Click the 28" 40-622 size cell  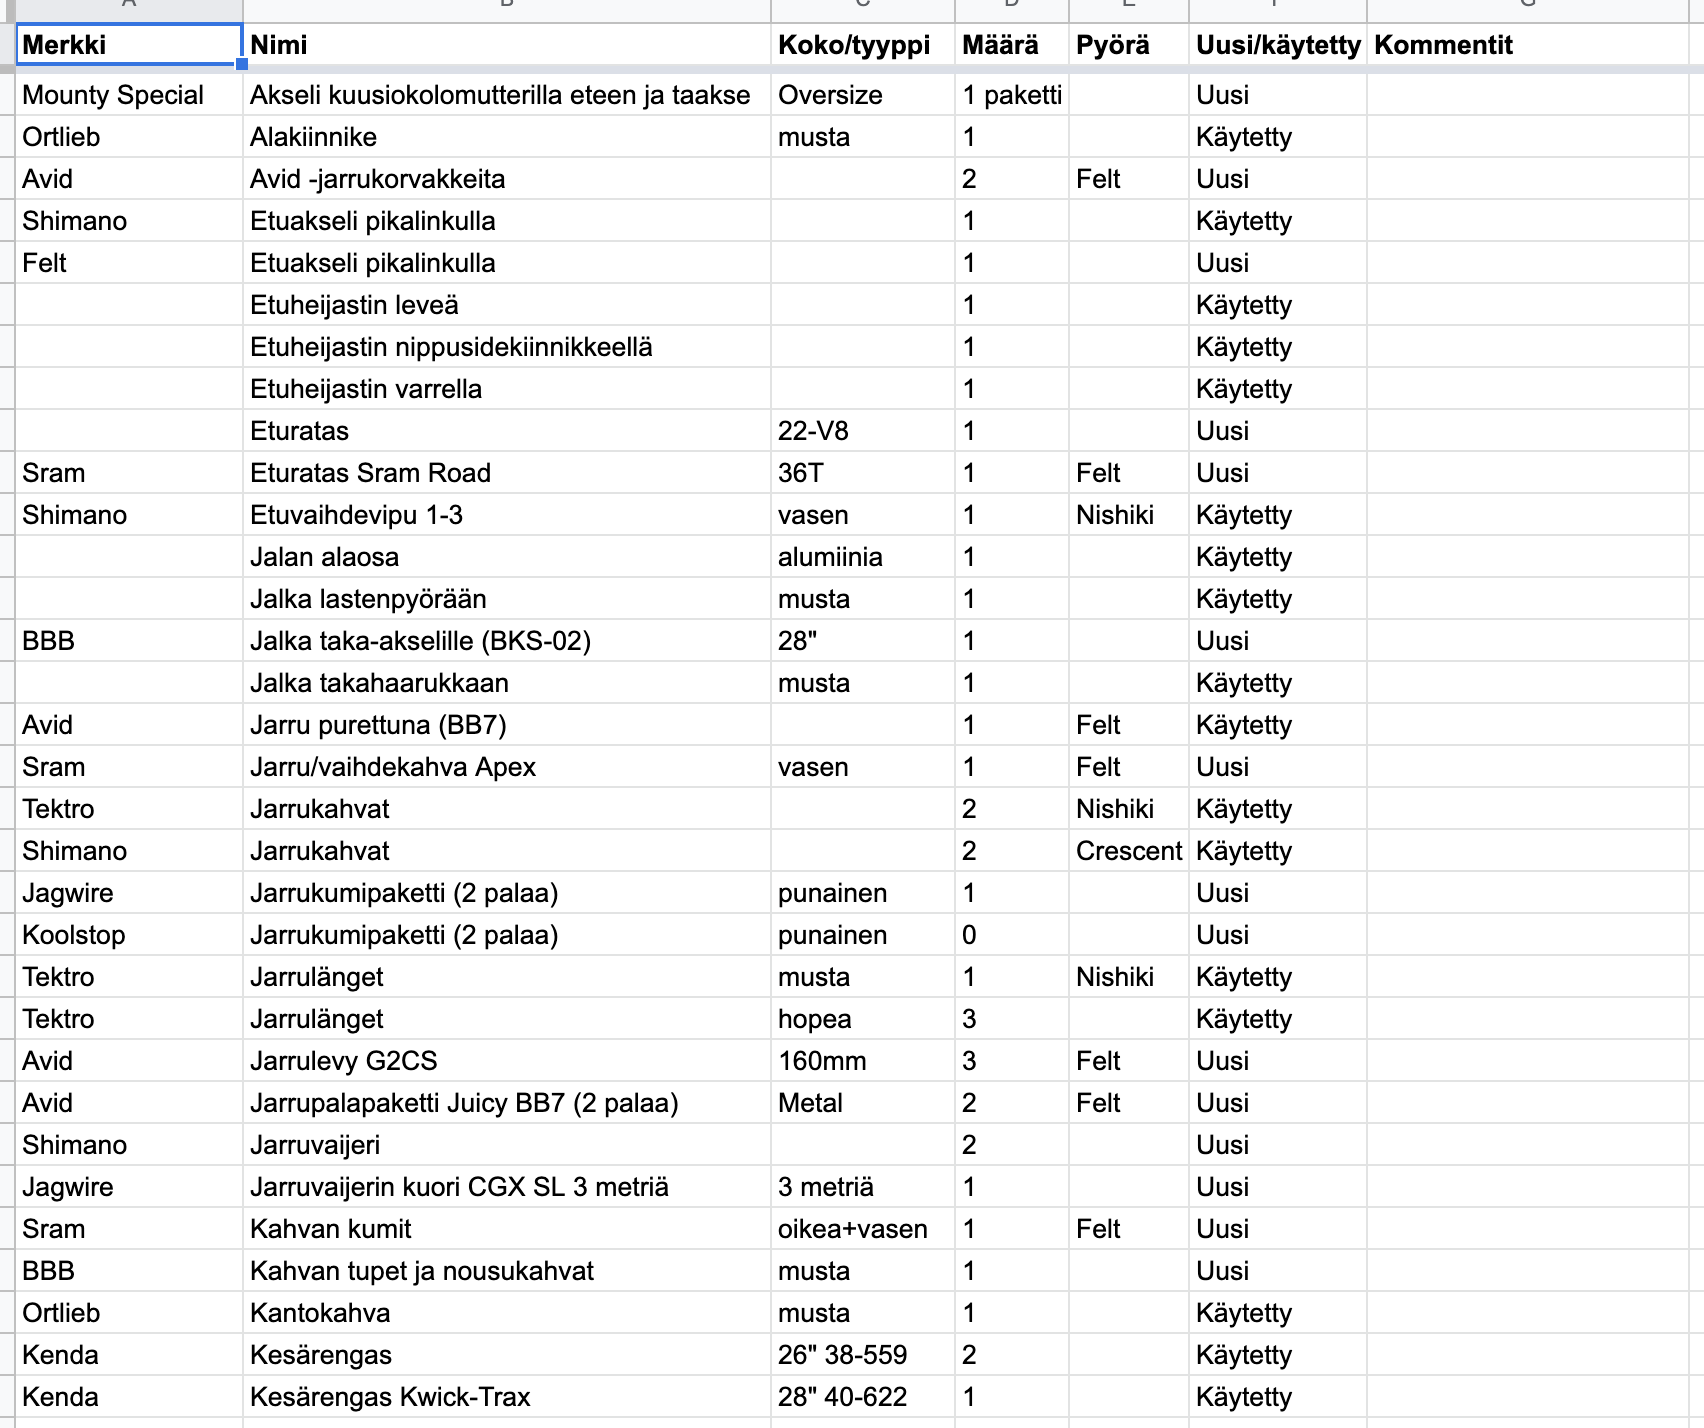point(863,1397)
